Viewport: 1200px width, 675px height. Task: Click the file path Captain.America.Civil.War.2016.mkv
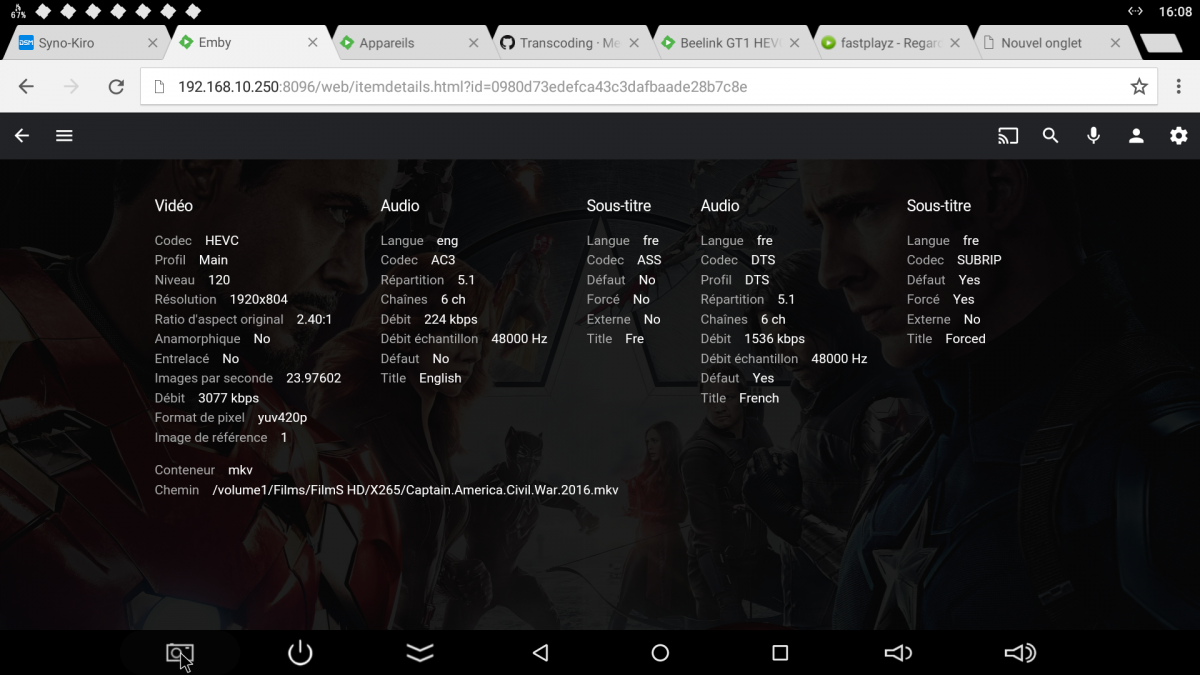[x=415, y=490]
